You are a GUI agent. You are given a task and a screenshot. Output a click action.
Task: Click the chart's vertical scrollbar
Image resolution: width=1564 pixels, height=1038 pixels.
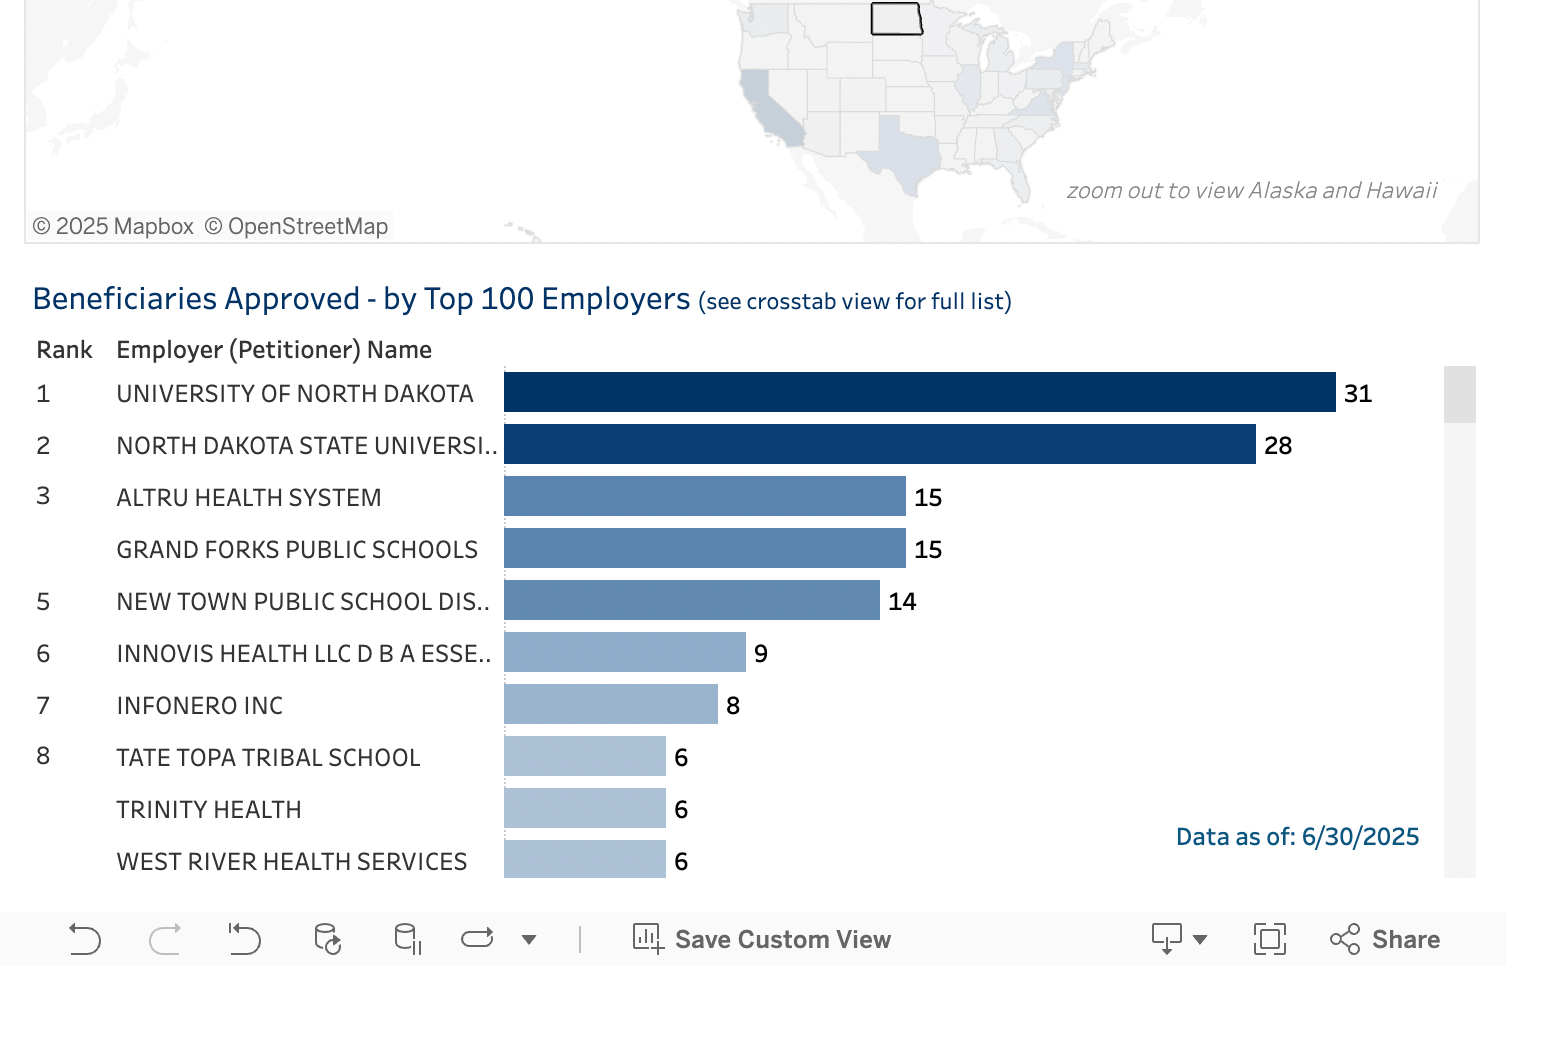[1459, 395]
